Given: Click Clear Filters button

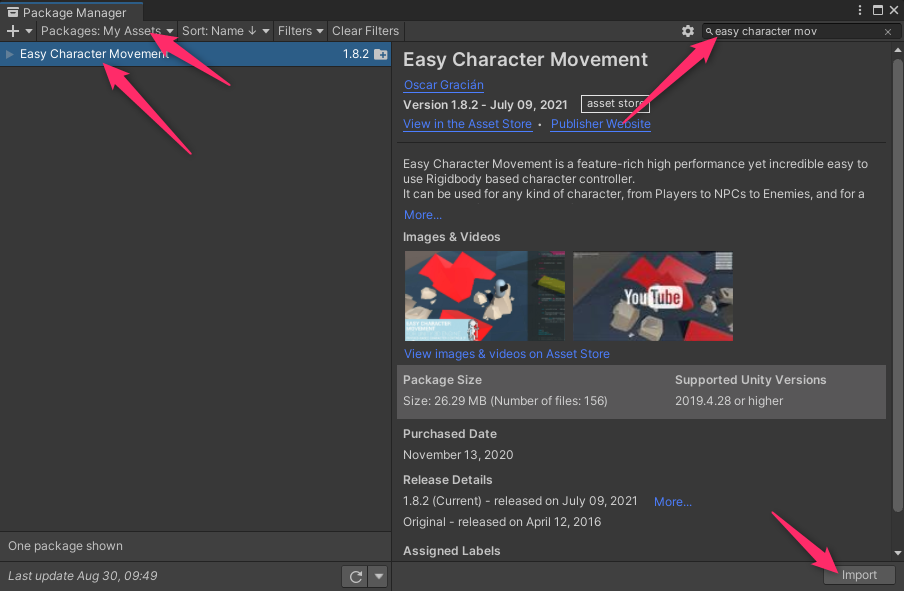Looking at the screenshot, I should pyautogui.click(x=366, y=31).
